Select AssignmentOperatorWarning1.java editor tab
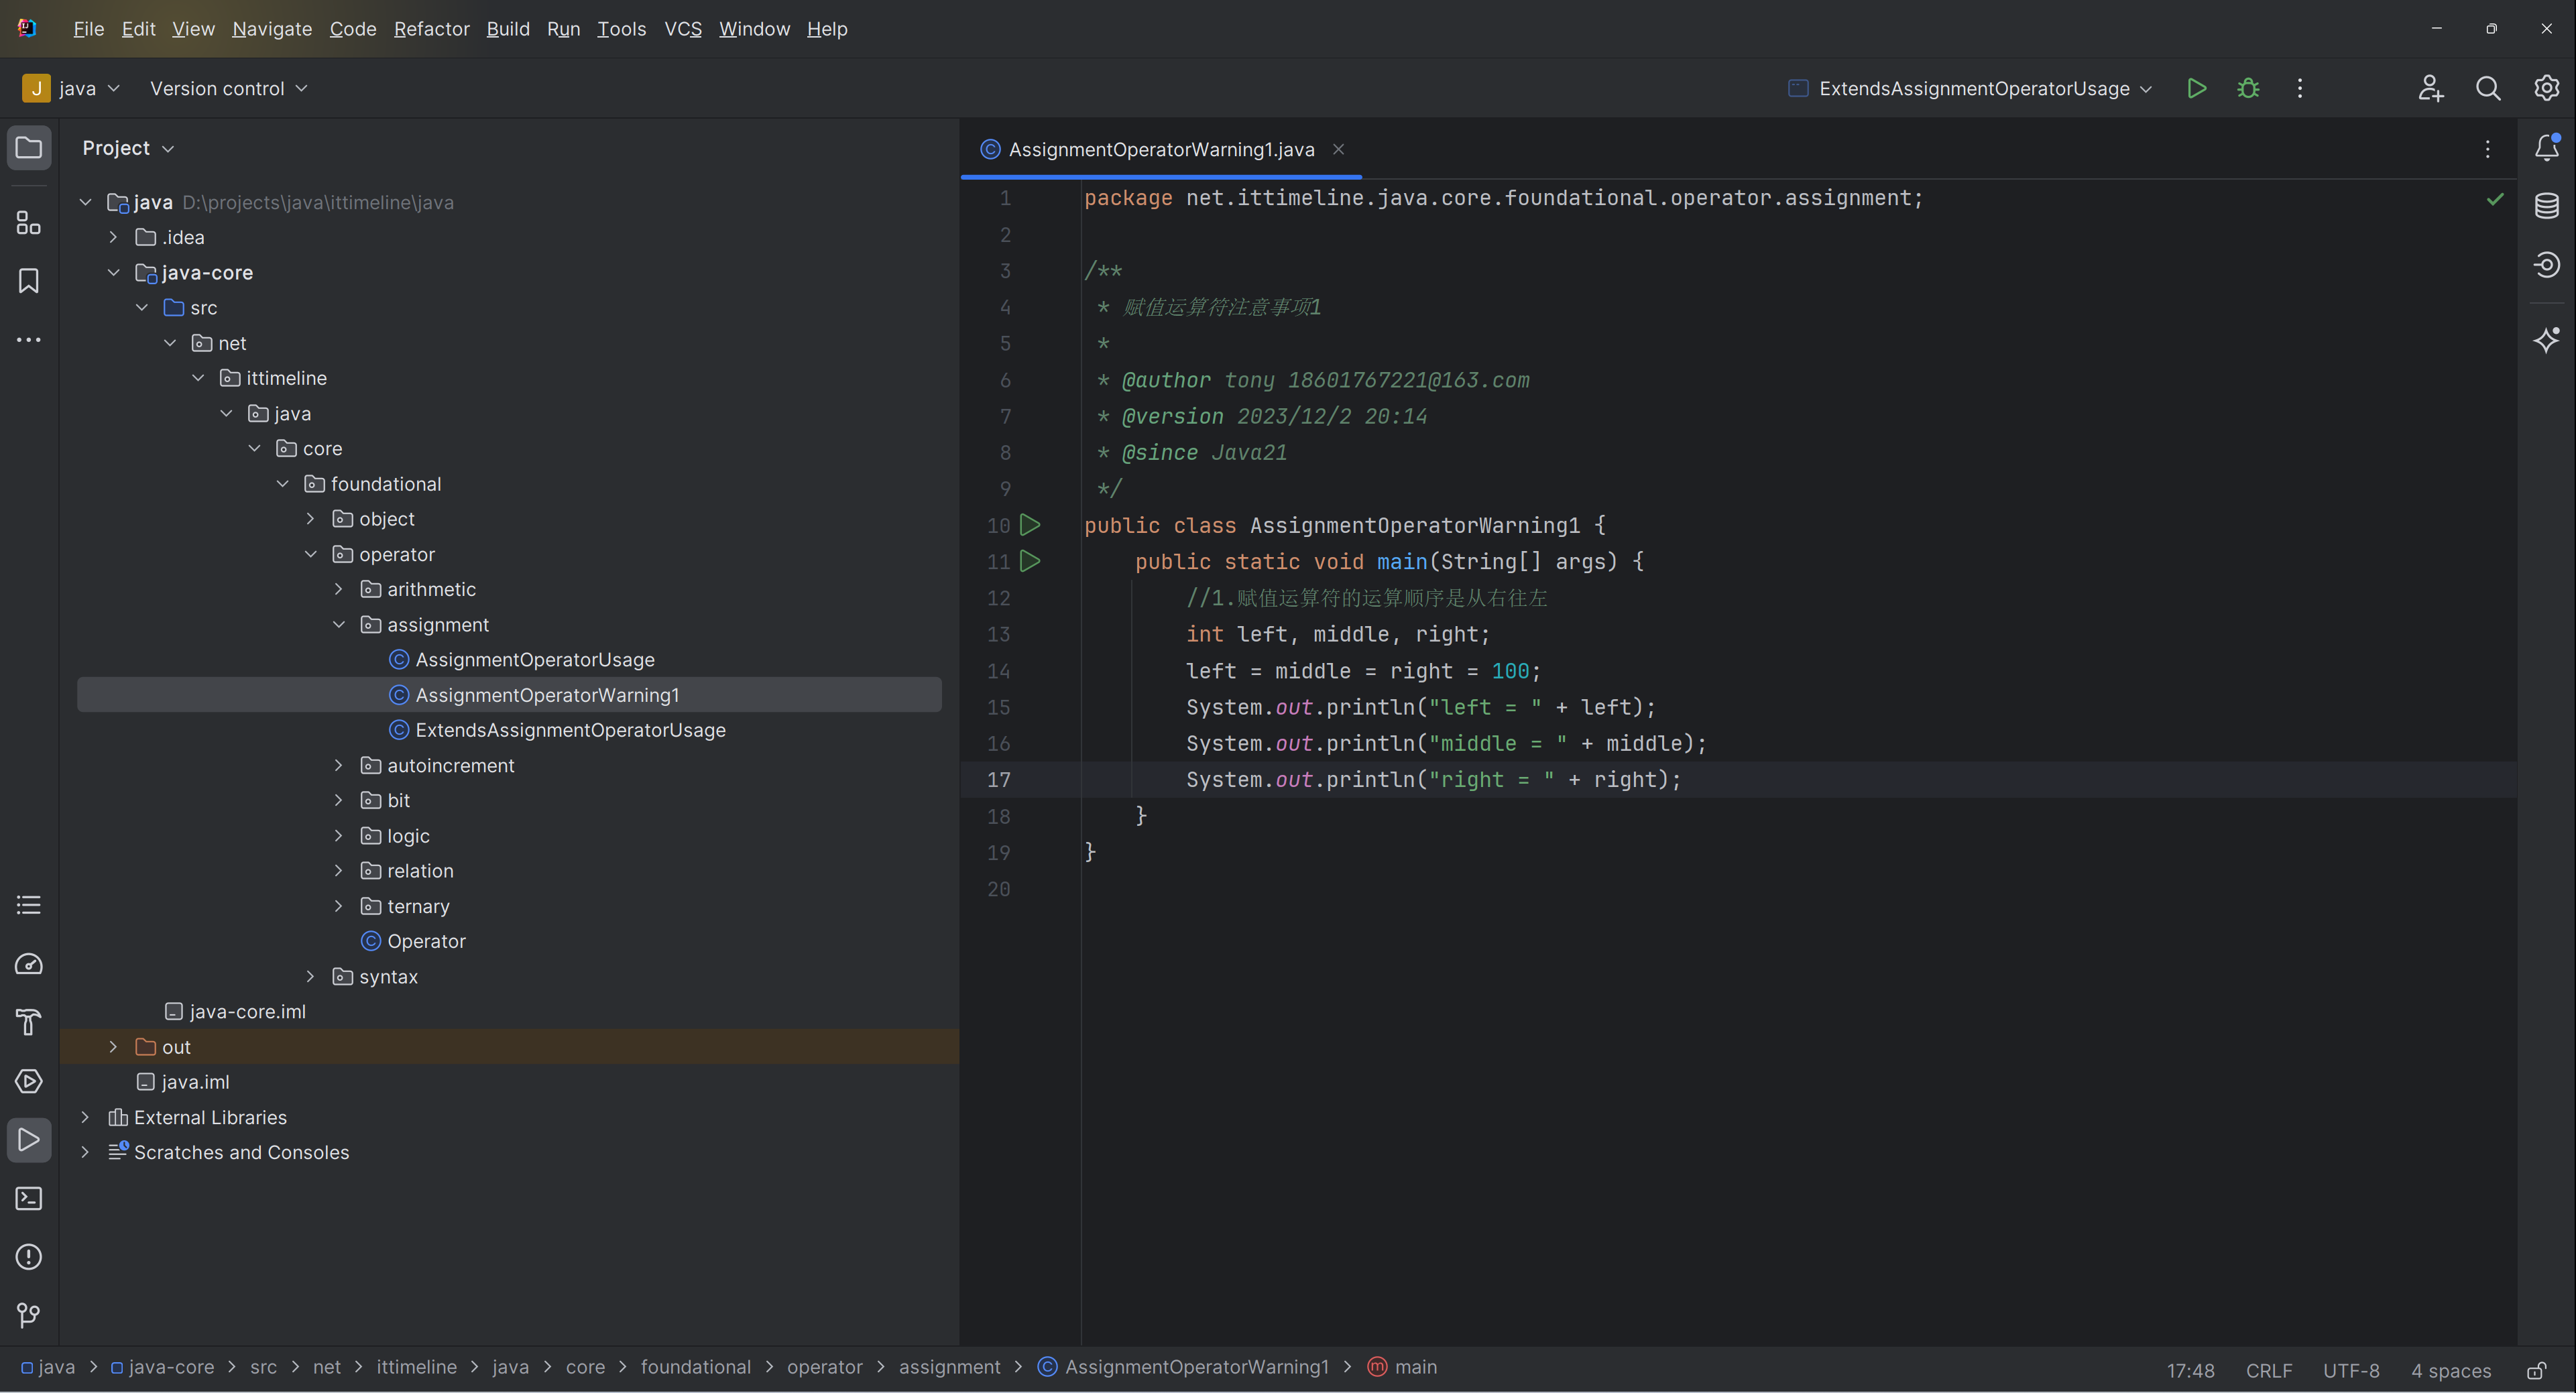Viewport: 2576px width, 1393px height. point(1161,149)
